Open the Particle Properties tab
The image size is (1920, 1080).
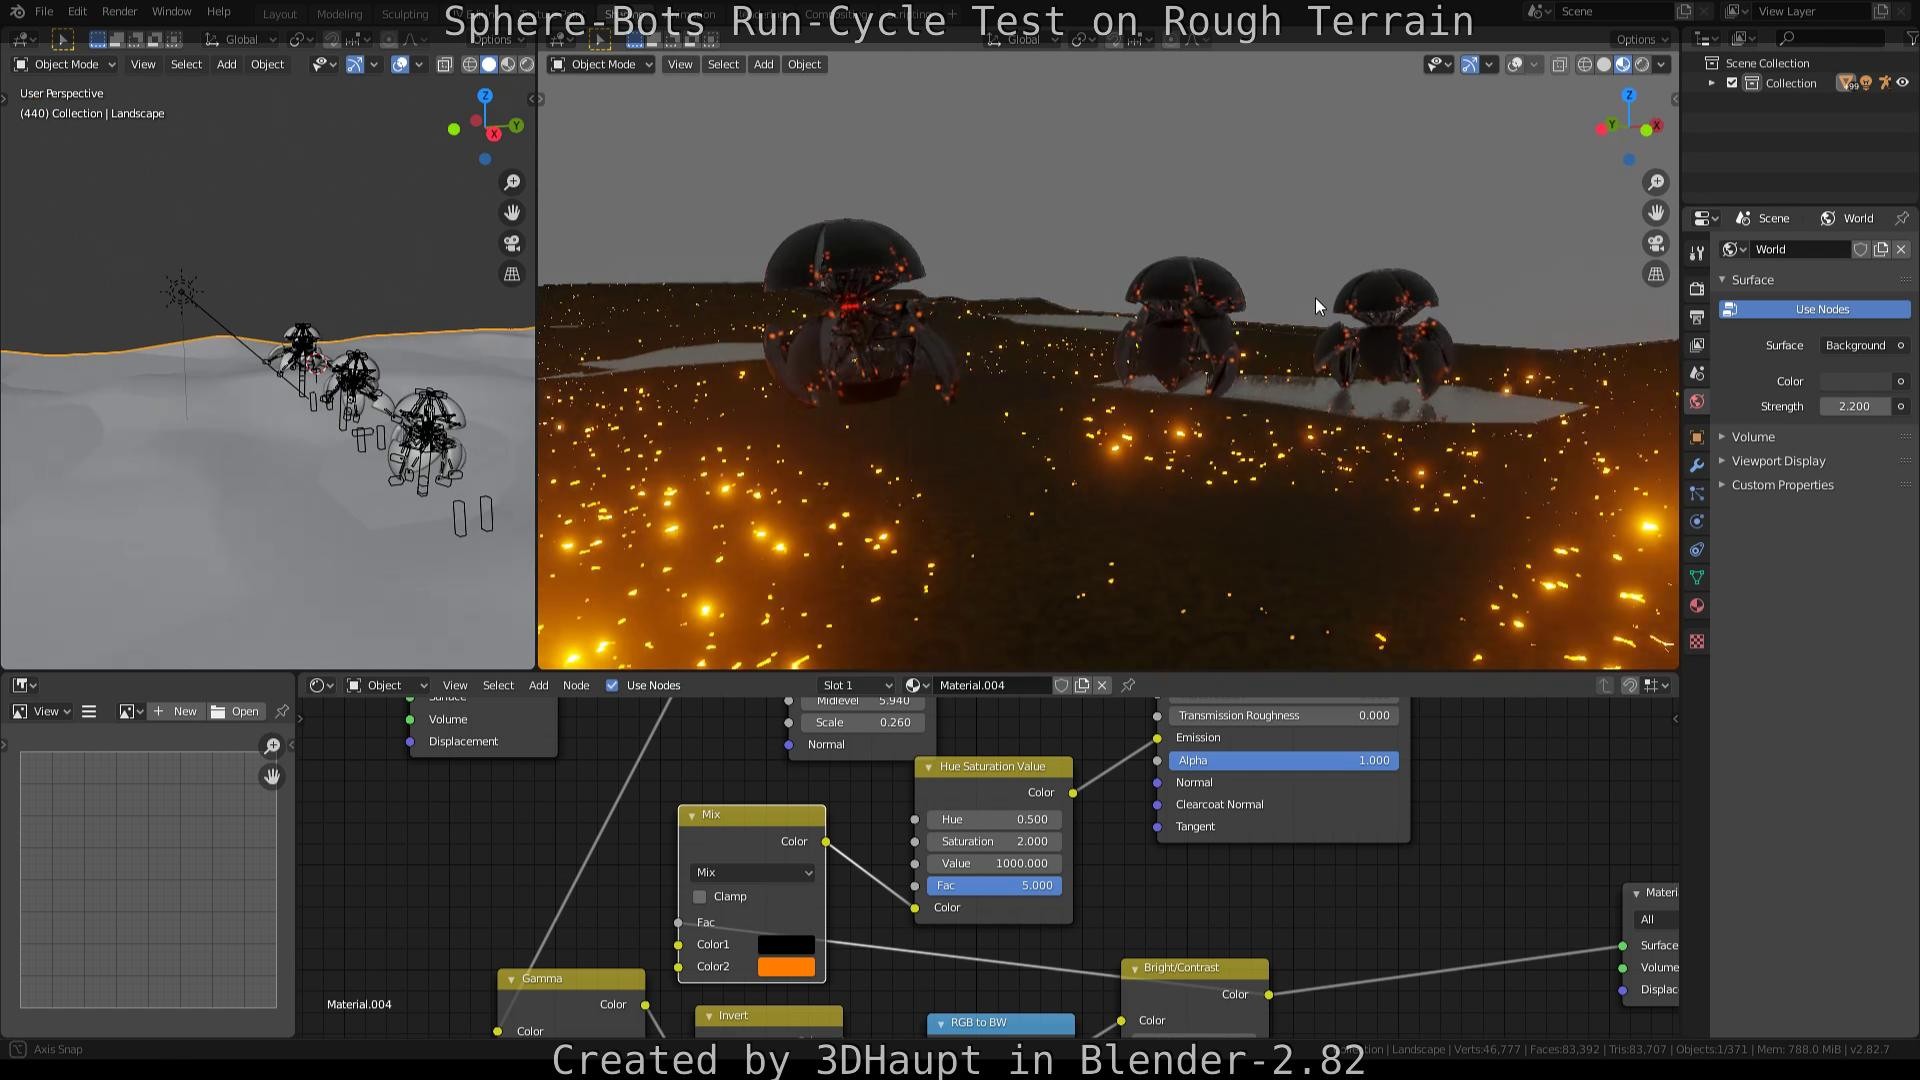[x=1696, y=493]
